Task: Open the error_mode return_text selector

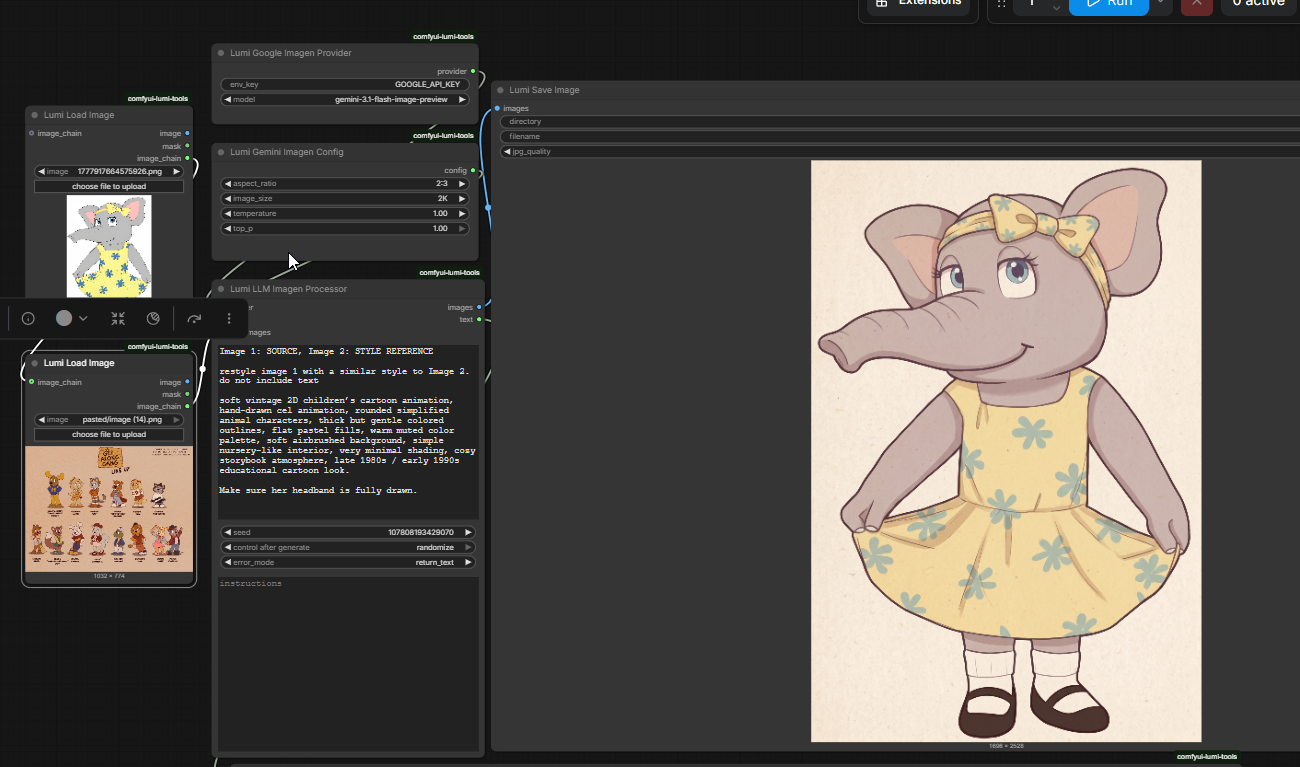Action: pos(347,563)
